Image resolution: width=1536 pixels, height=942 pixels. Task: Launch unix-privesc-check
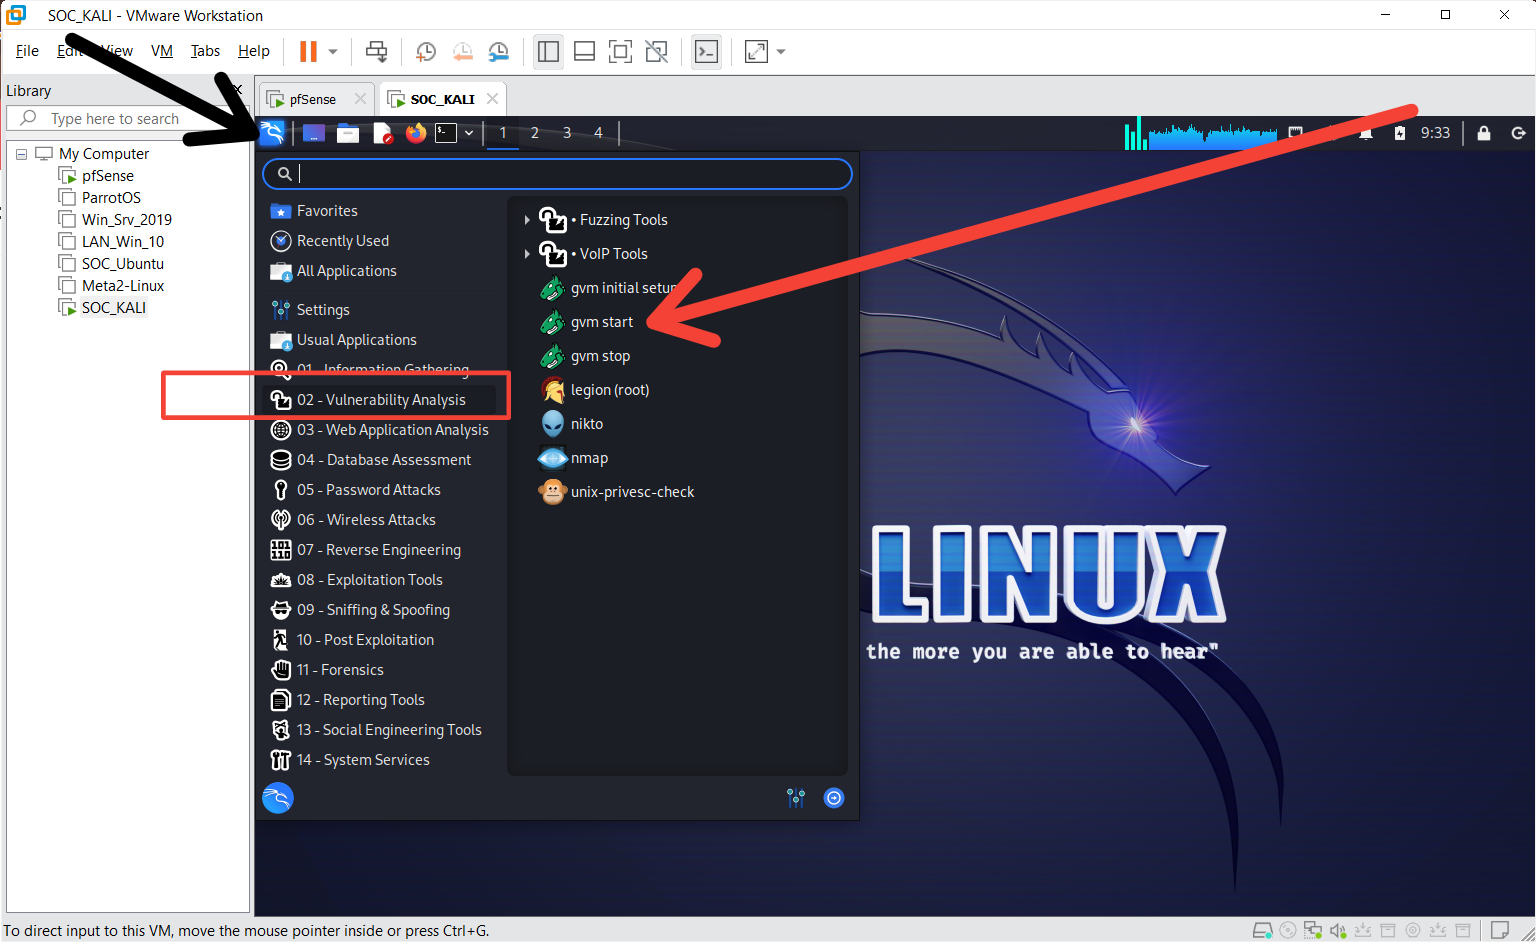pyautogui.click(x=632, y=492)
